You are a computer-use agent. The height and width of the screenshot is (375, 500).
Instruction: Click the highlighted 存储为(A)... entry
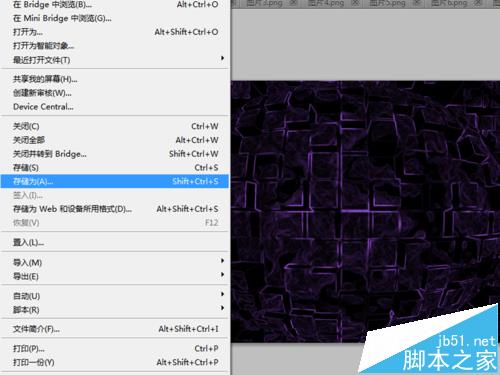(115, 181)
